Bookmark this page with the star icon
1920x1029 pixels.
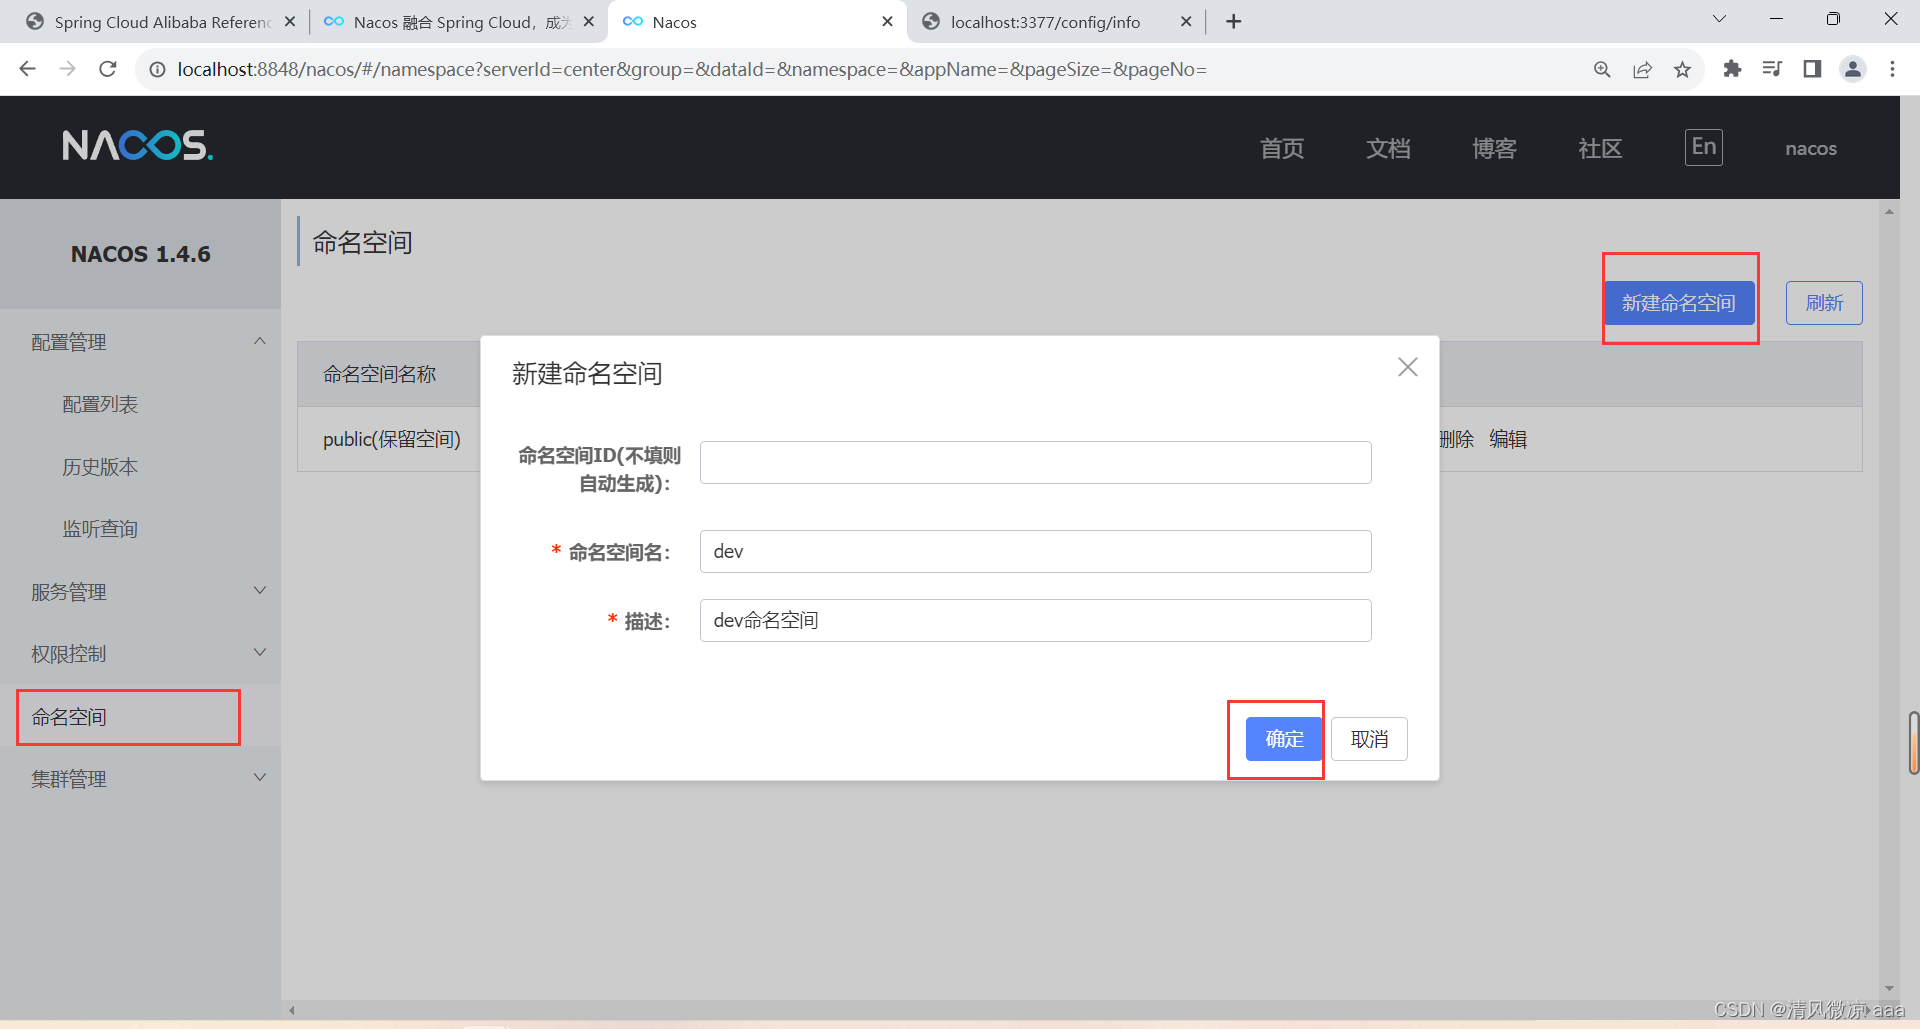coord(1682,69)
